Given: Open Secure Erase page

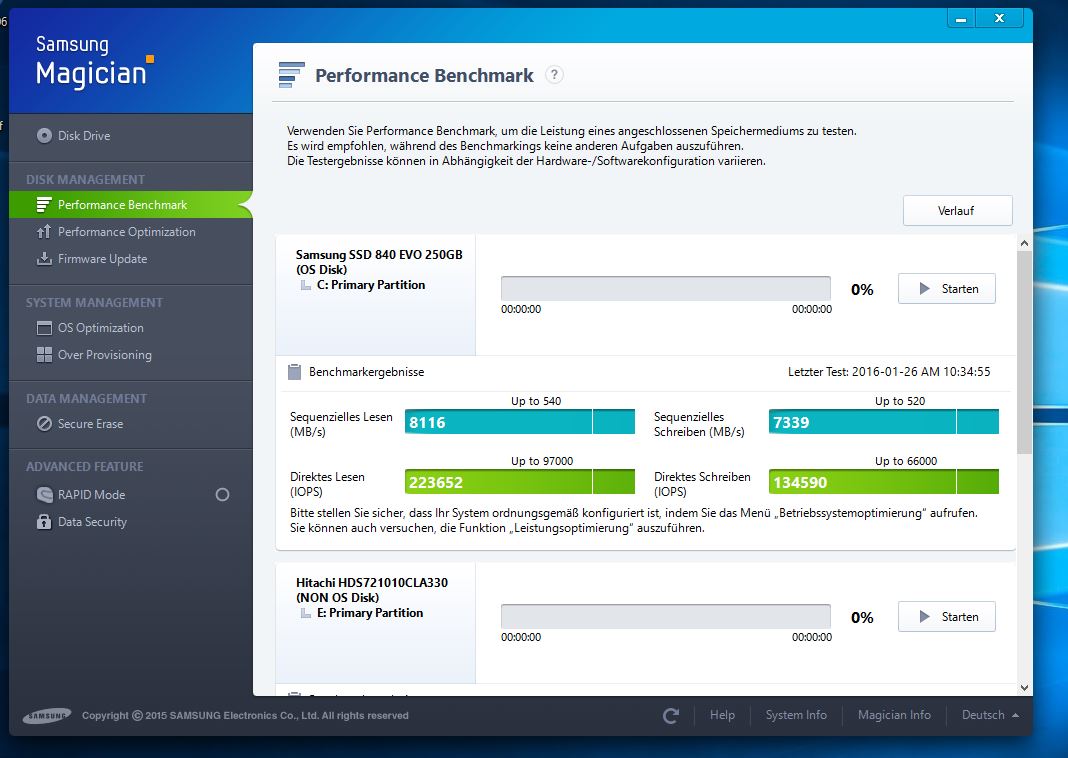Looking at the screenshot, I should [91, 424].
